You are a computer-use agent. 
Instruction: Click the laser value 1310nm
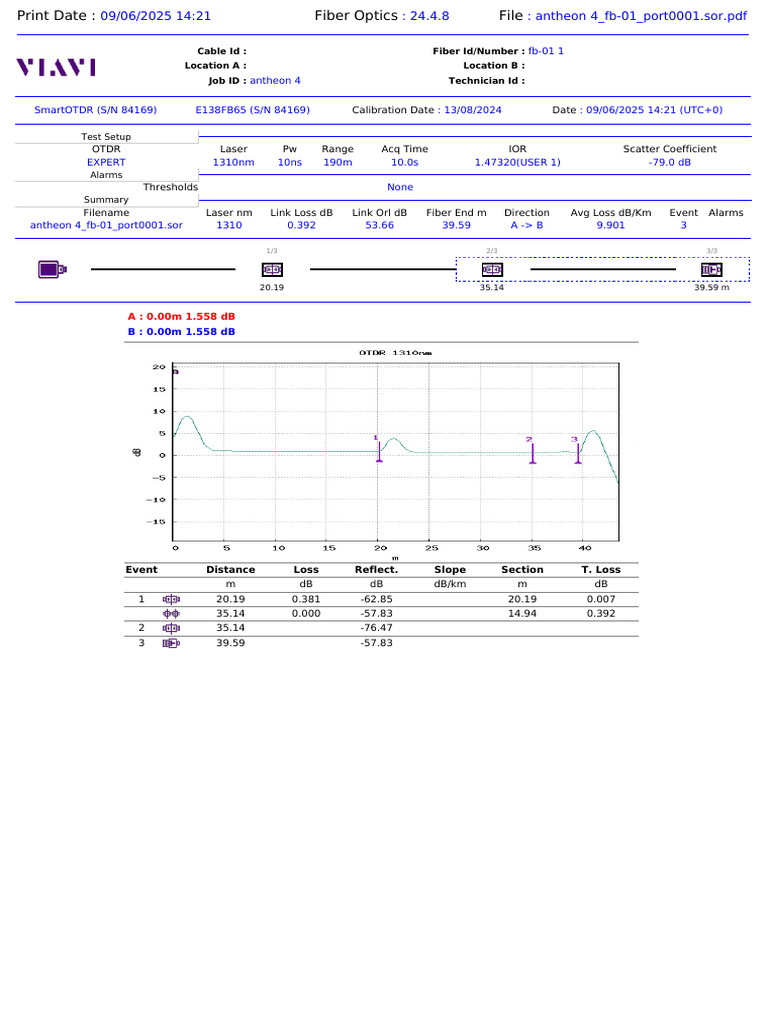[233, 162]
